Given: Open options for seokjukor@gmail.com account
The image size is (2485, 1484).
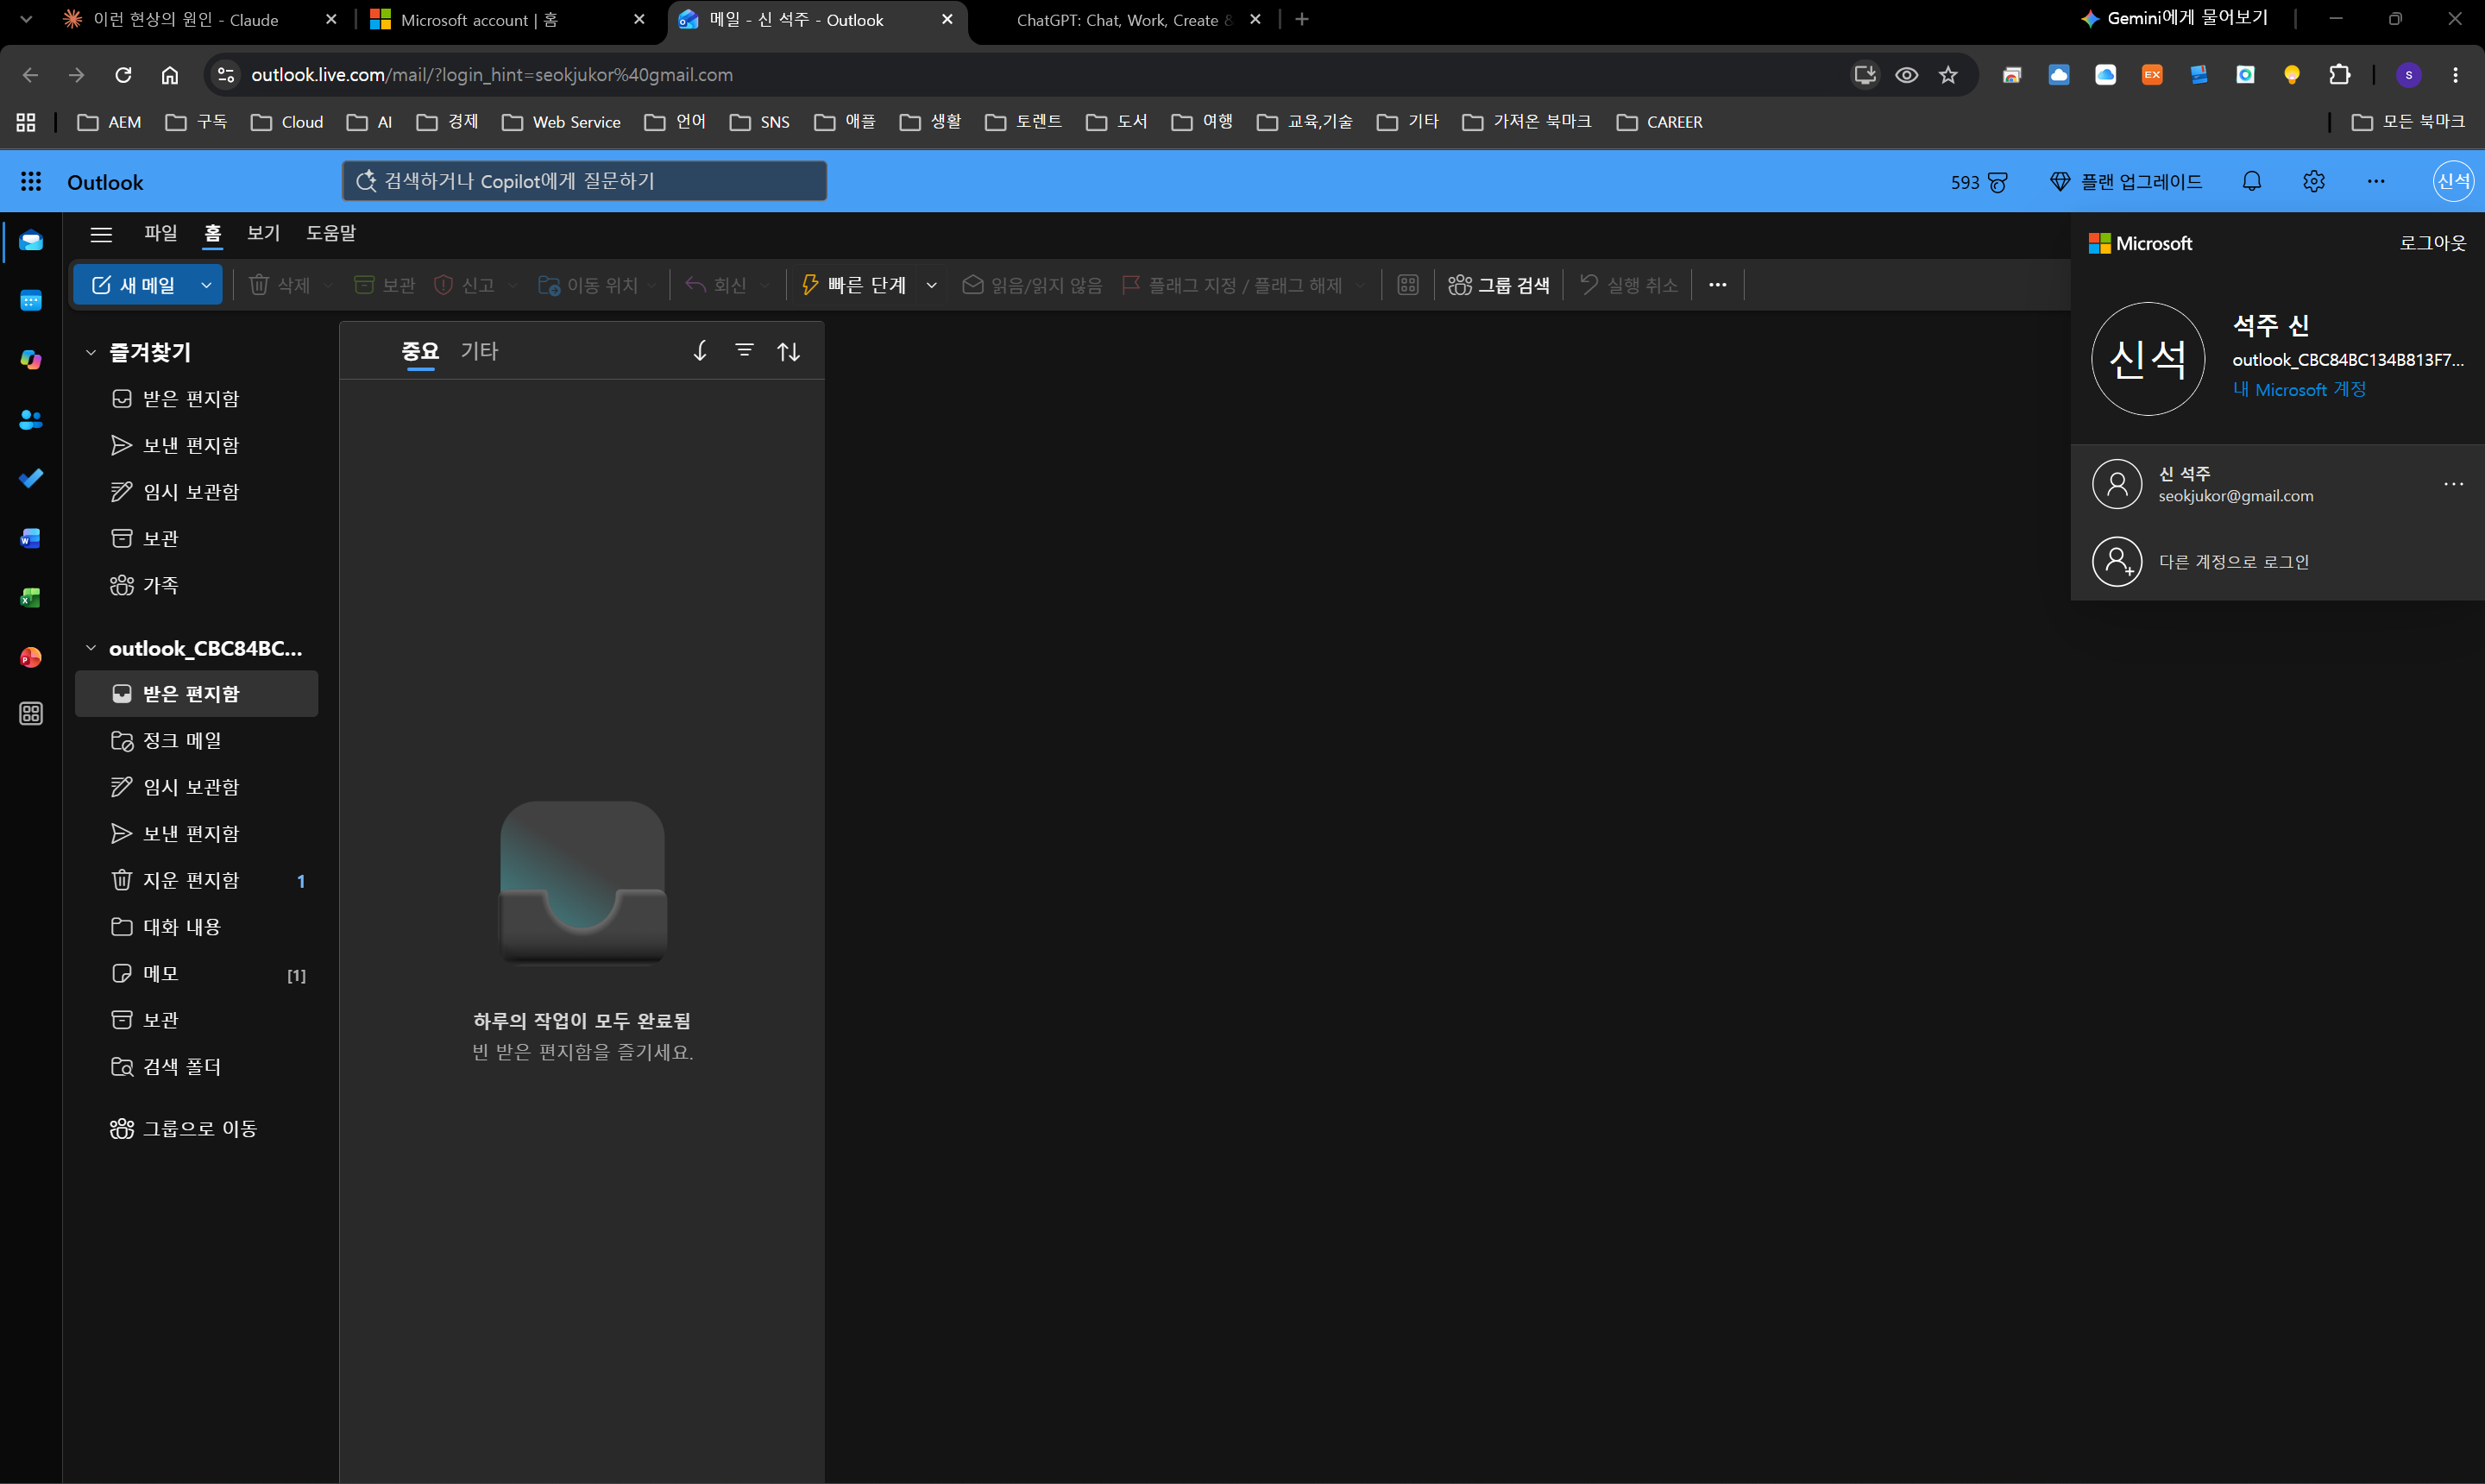Looking at the screenshot, I should pyautogui.click(x=2453, y=484).
